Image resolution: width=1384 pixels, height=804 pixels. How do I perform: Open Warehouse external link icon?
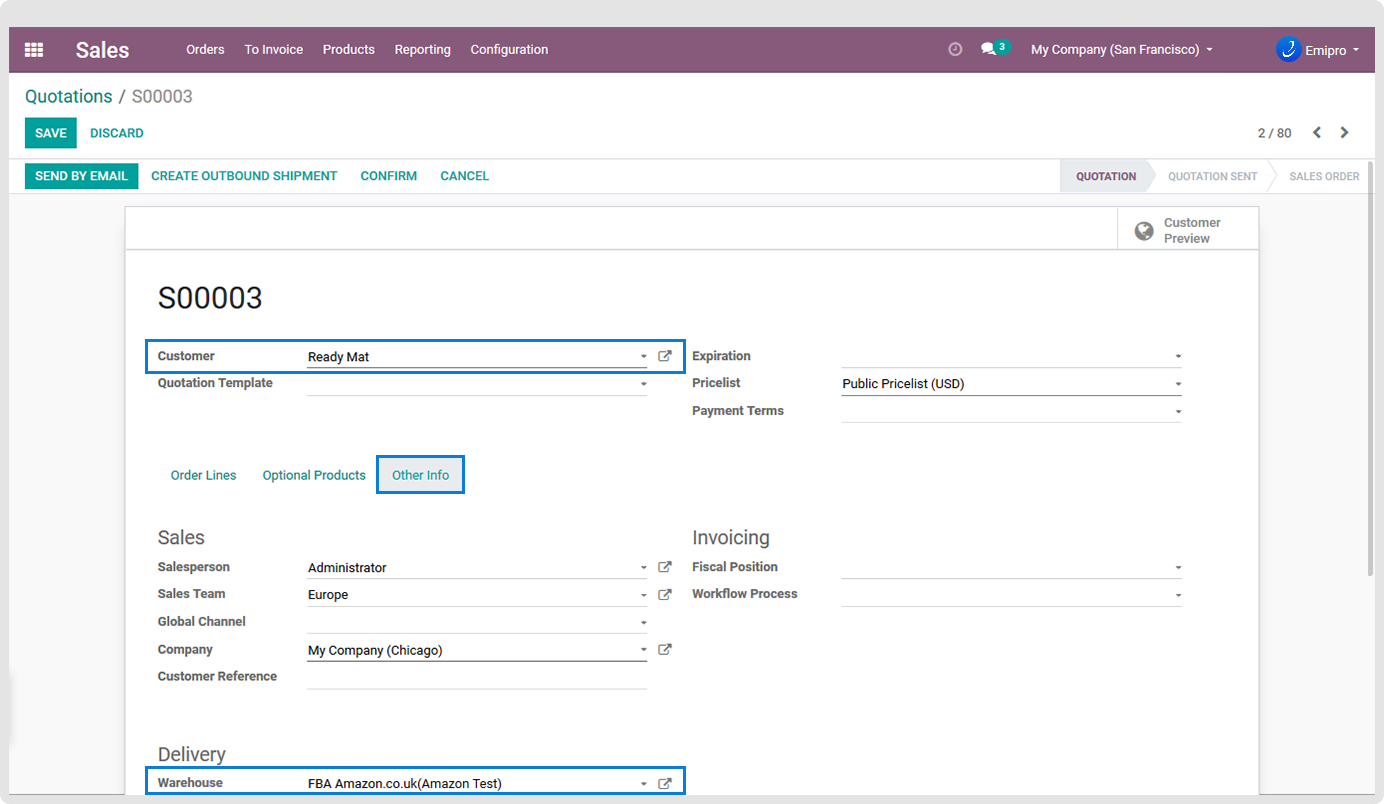pos(665,784)
